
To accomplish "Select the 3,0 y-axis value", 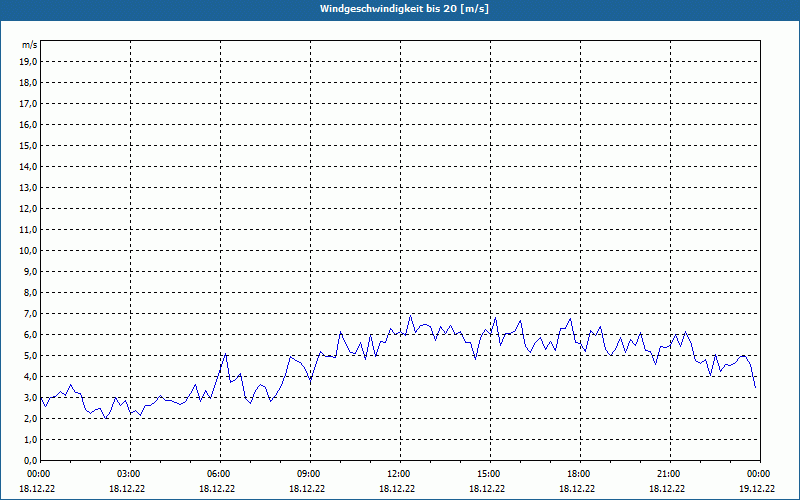I will [30, 397].
